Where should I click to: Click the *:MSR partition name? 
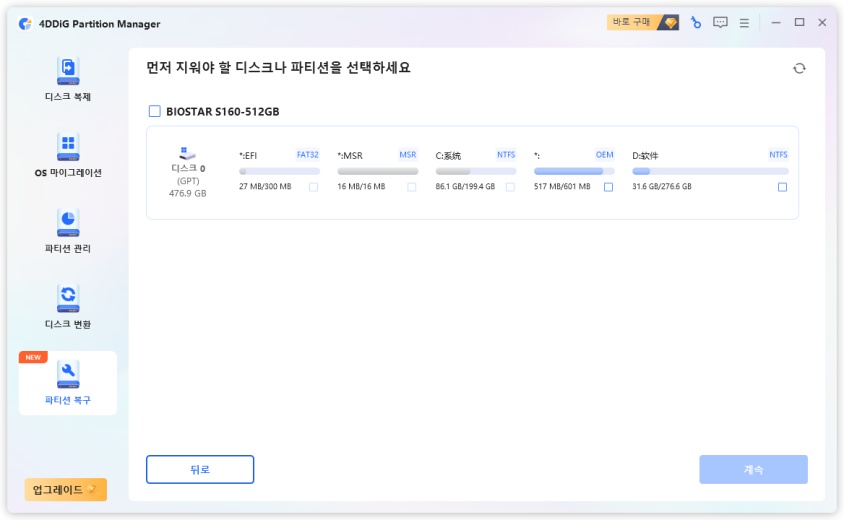350,156
